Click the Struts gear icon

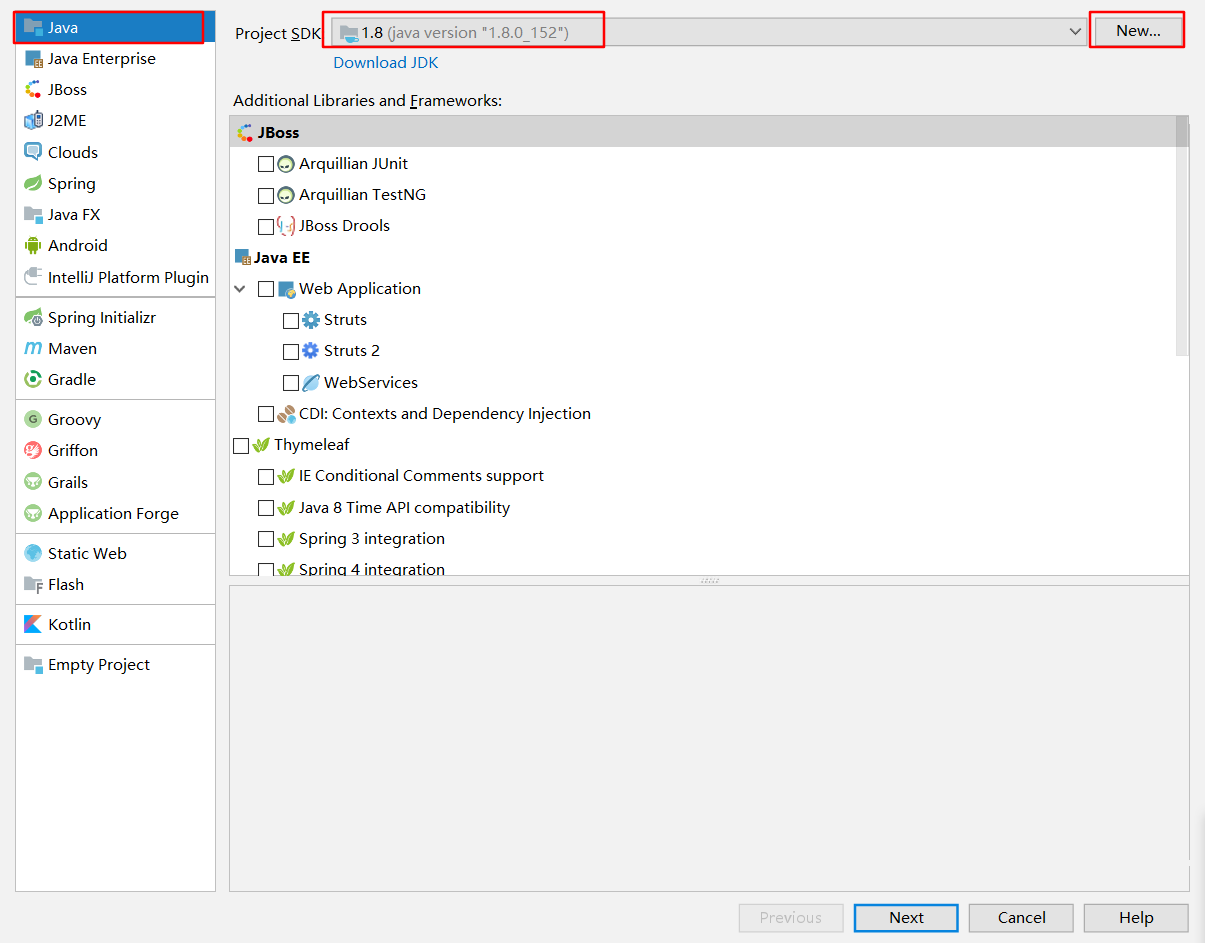pyautogui.click(x=311, y=320)
